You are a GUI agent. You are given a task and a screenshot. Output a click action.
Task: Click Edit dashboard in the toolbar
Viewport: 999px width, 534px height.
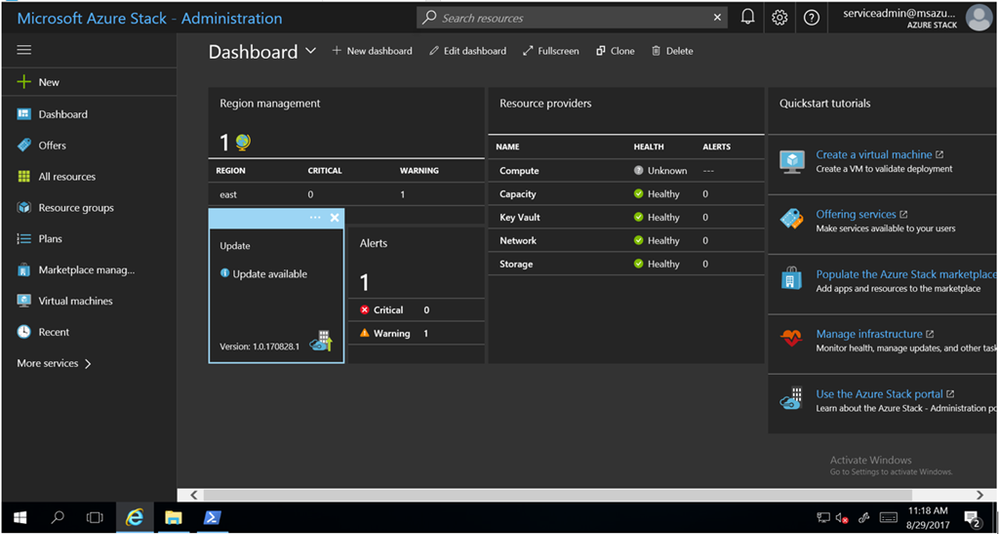pyautogui.click(x=468, y=51)
